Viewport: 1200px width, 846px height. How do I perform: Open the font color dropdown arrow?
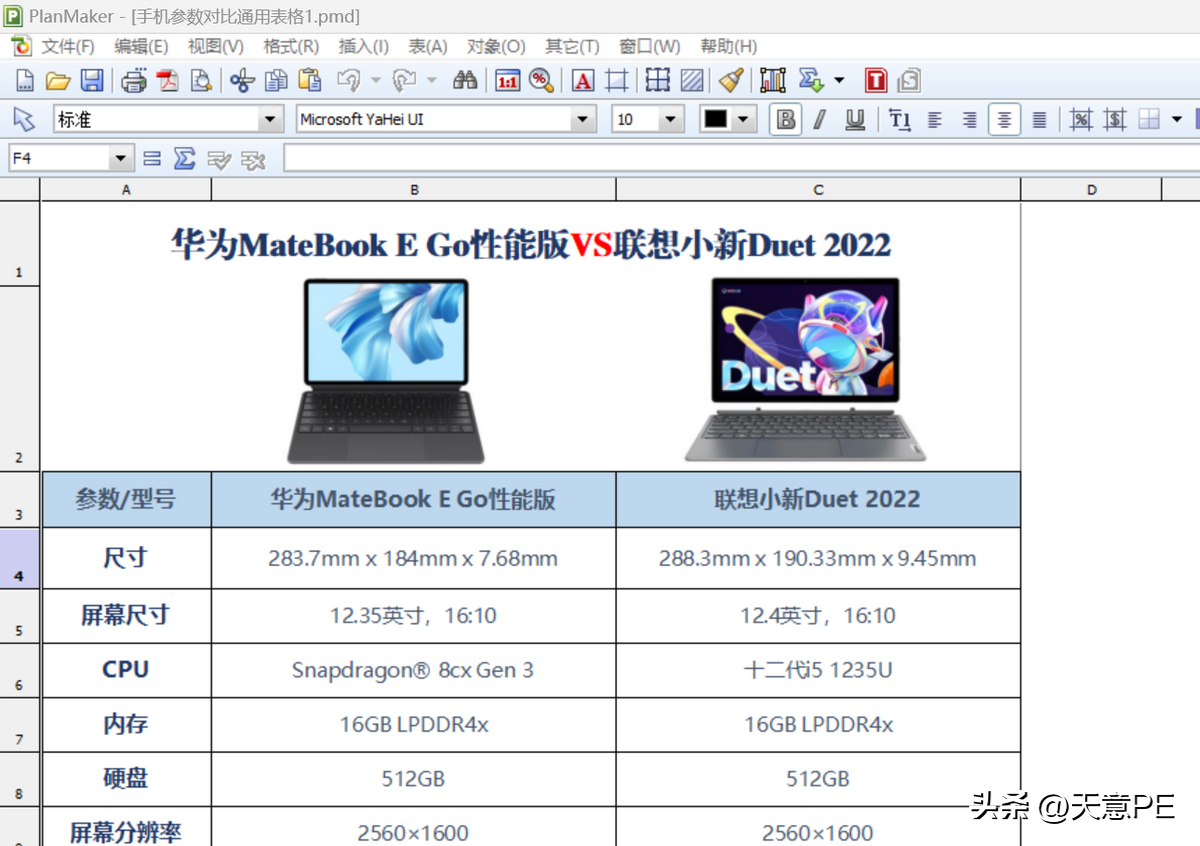click(742, 120)
